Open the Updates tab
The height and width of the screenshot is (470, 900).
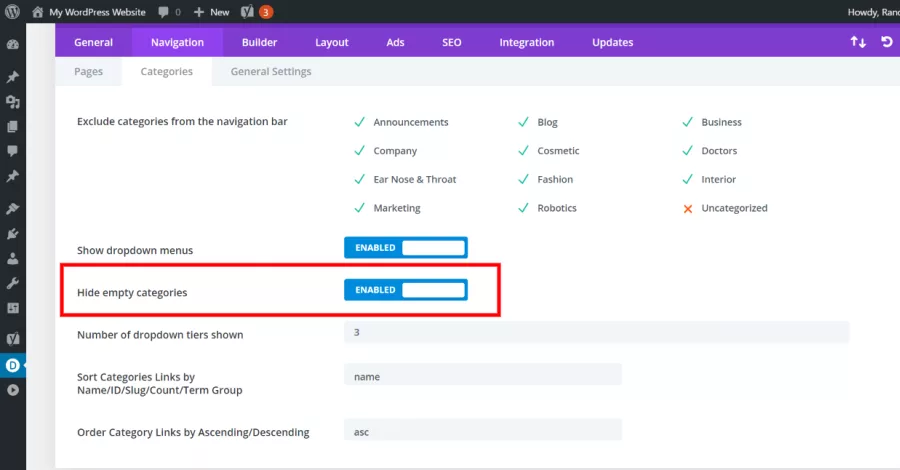pos(612,42)
